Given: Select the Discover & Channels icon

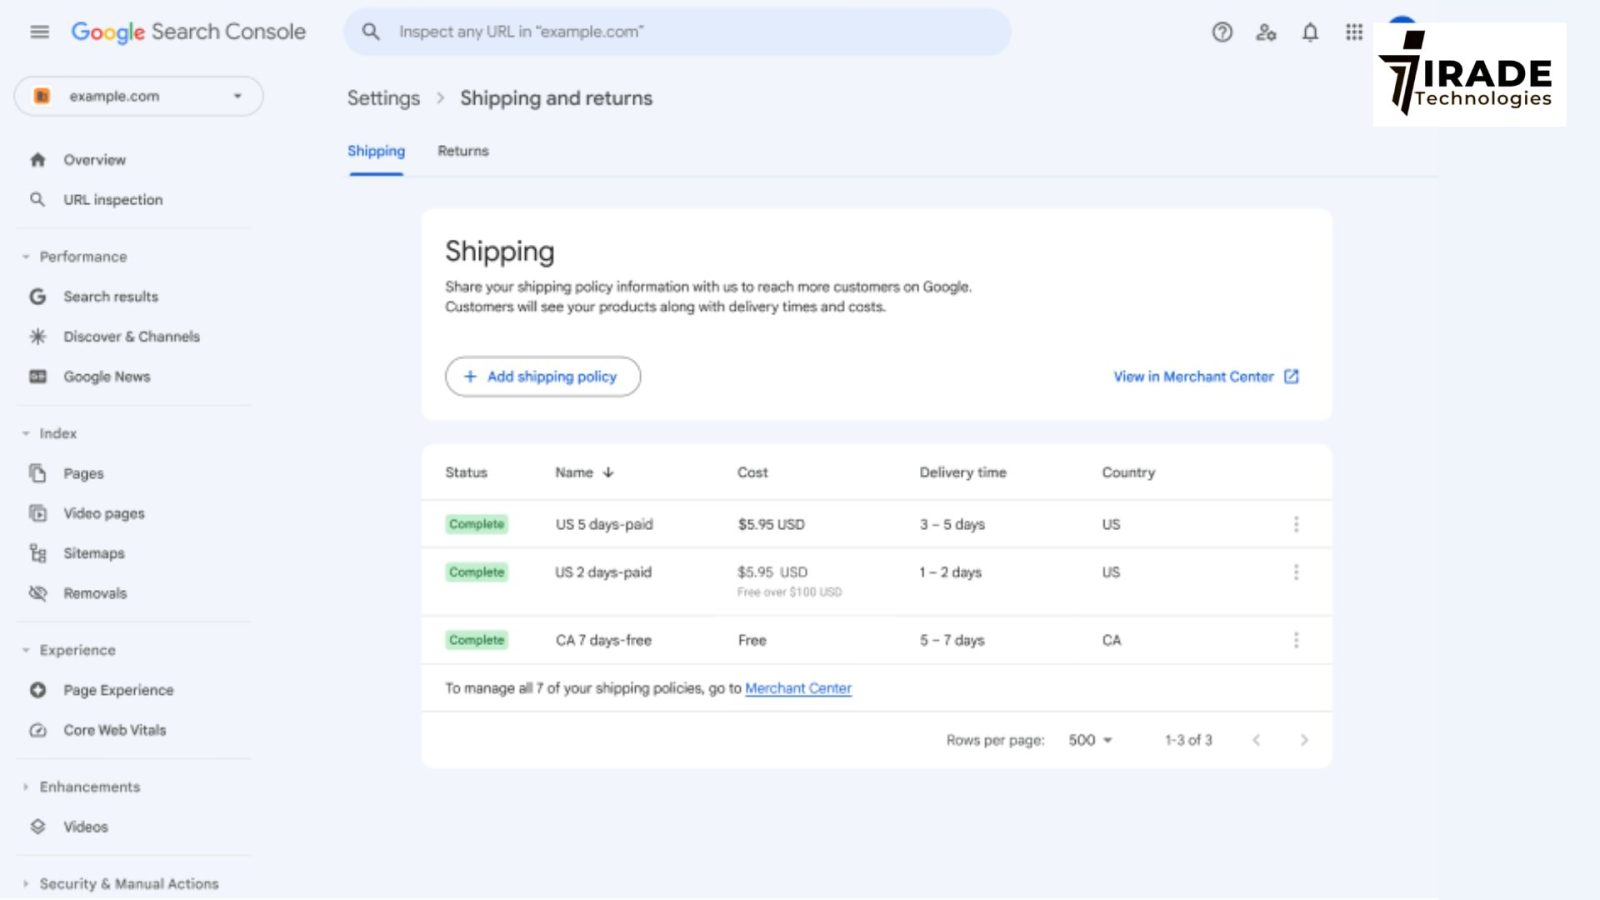Looking at the screenshot, I should [37, 336].
